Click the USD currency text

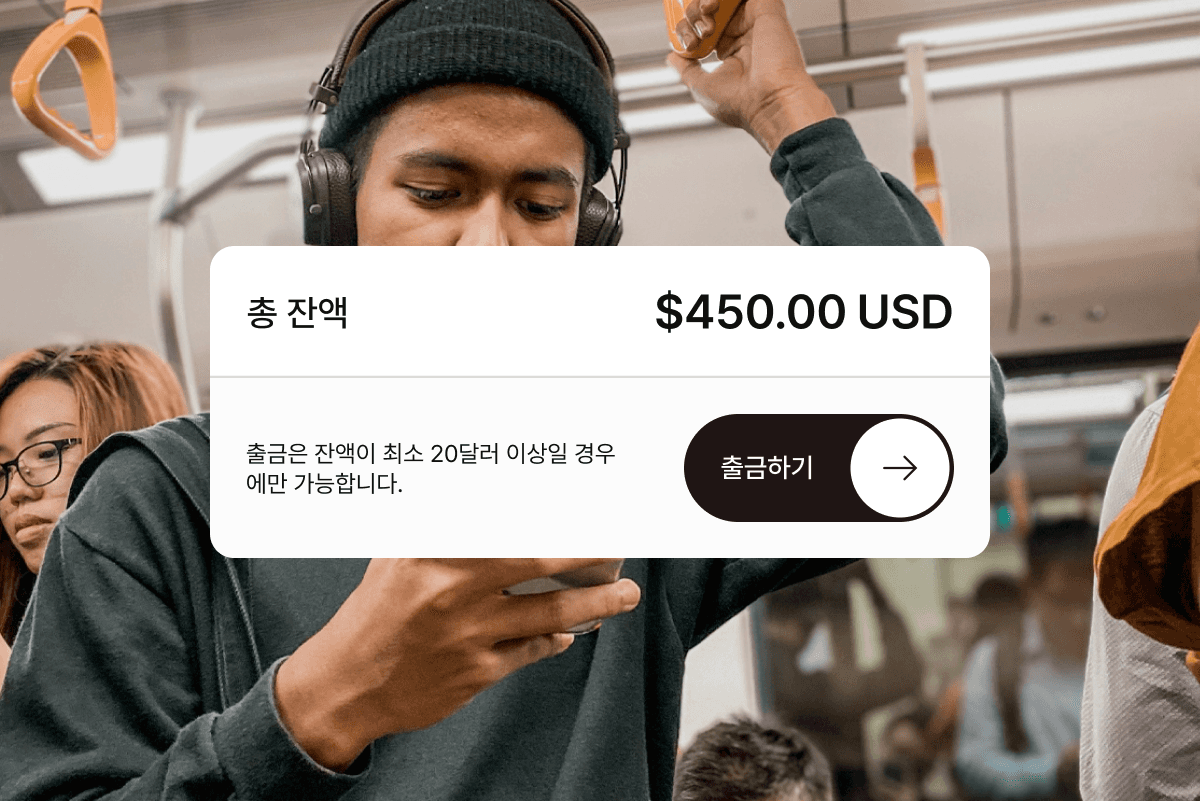pos(905,312)
